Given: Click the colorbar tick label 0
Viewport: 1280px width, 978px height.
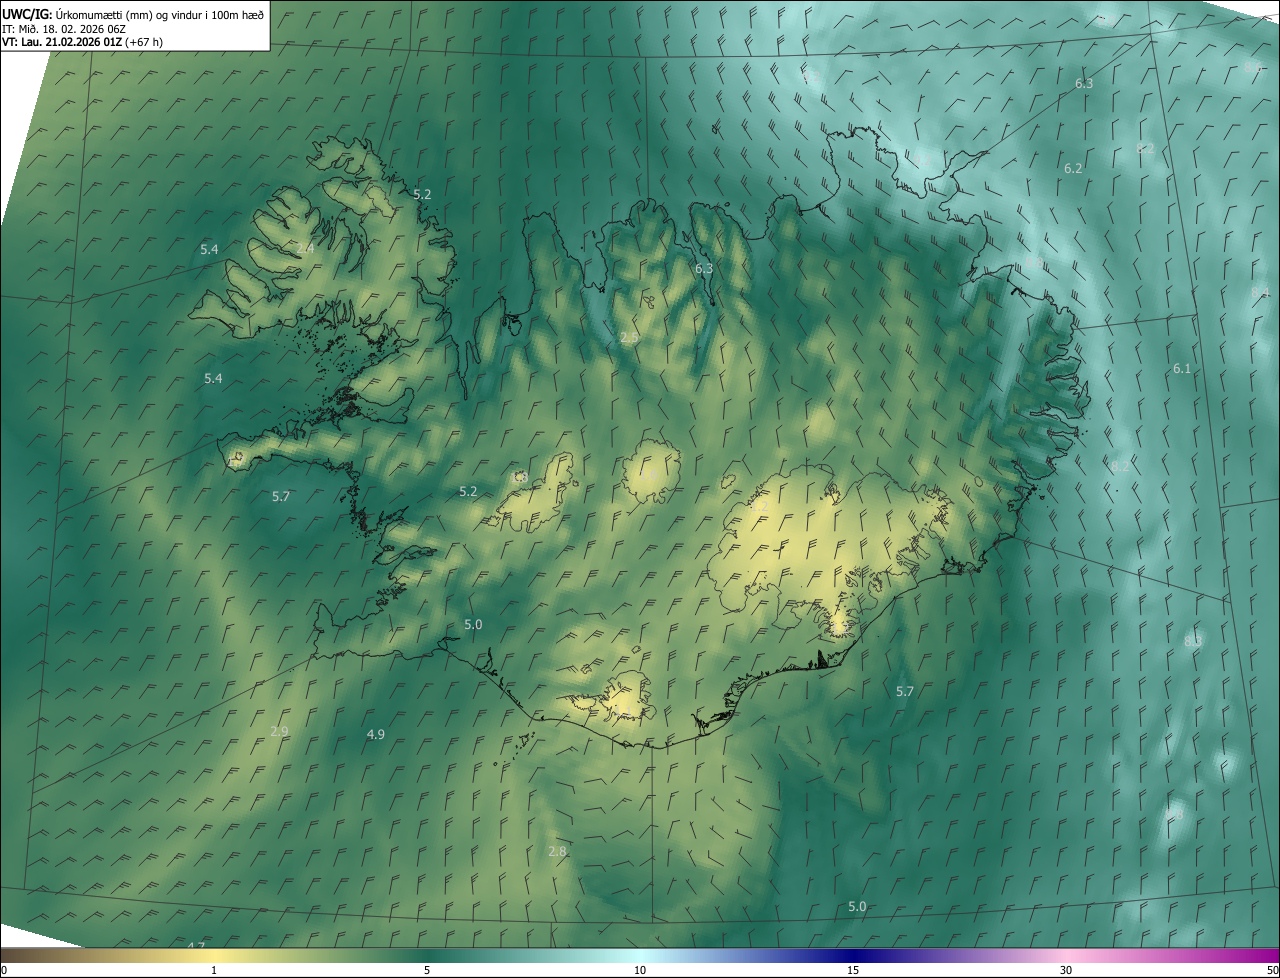Looking at the screenshot, I should [x=4, y=970].
